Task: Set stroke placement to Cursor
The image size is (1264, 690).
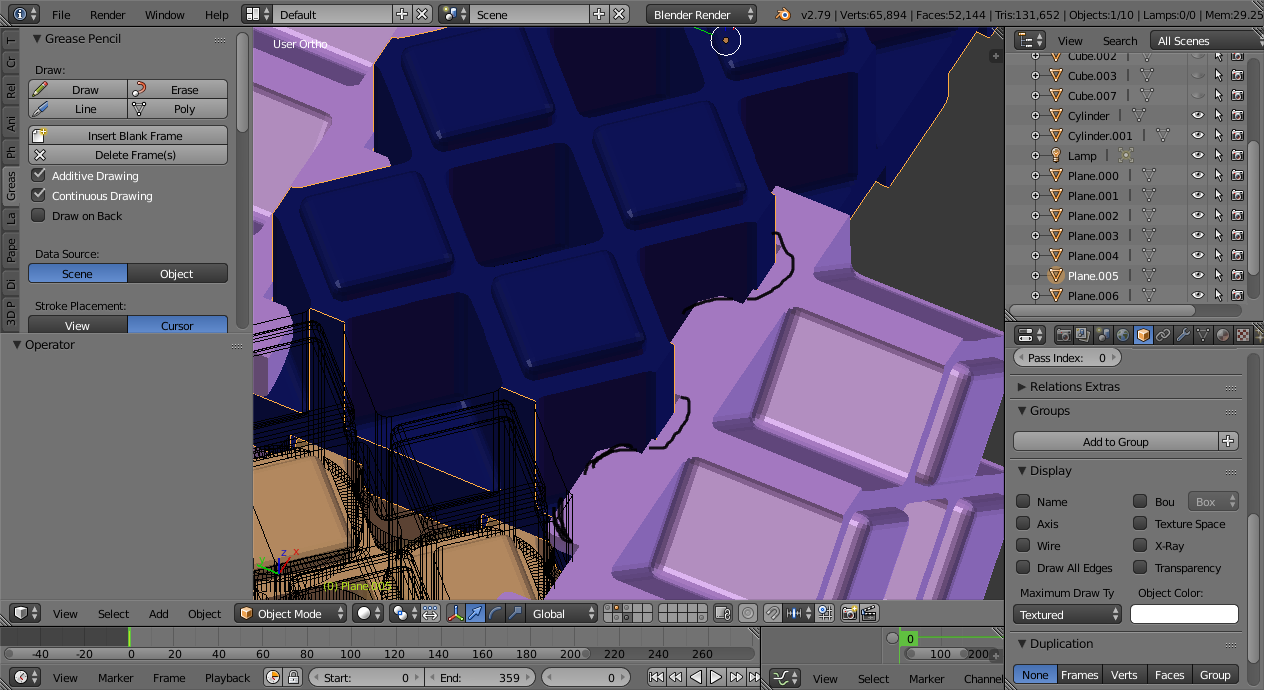Action: (x=178, y=325)
